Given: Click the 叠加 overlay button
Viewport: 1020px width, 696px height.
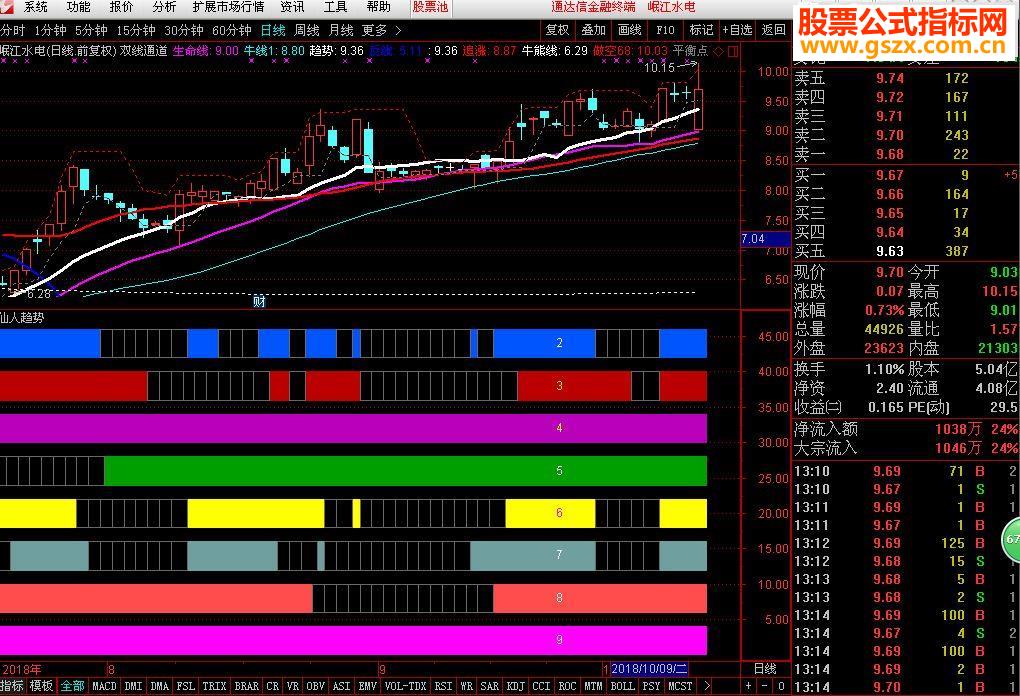Looking at the screenshot, I should click(x=593, y=30).
